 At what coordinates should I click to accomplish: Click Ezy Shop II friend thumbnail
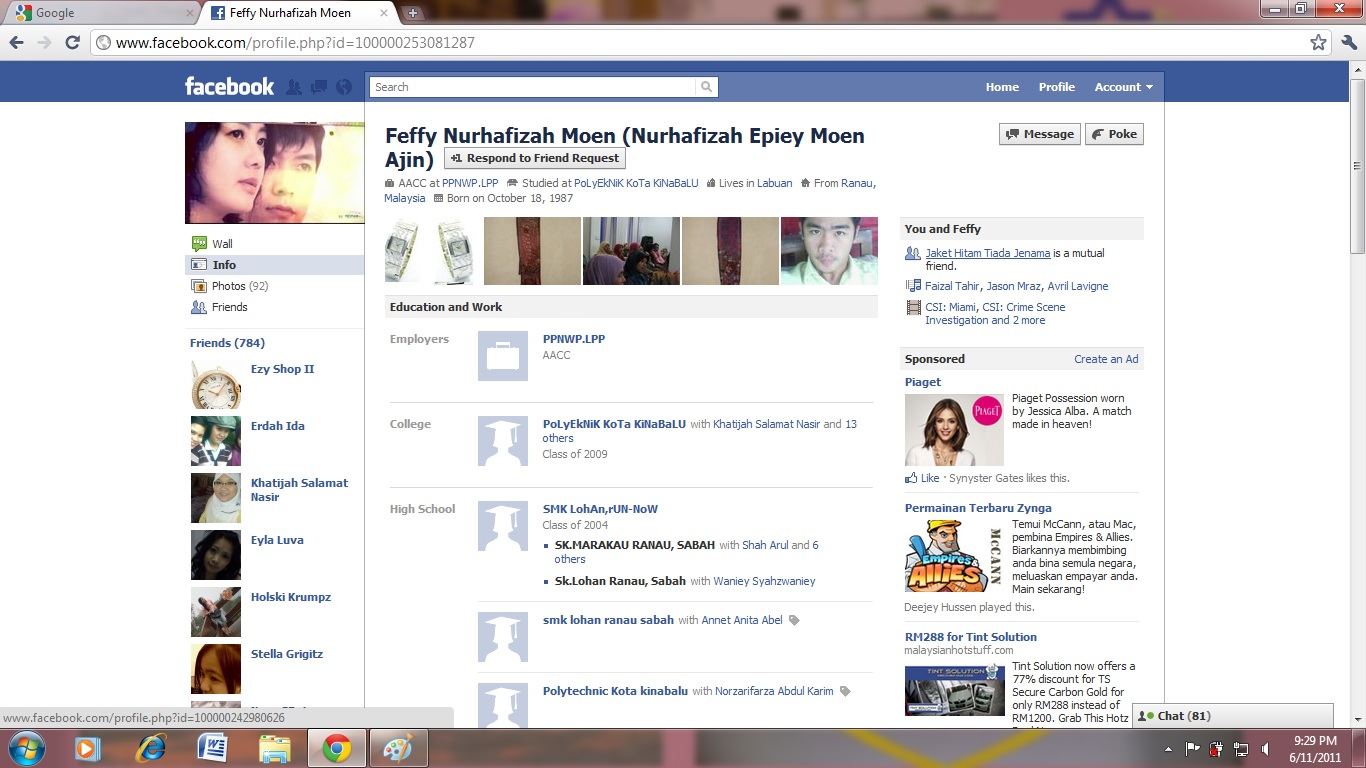(x=216, y=385)
